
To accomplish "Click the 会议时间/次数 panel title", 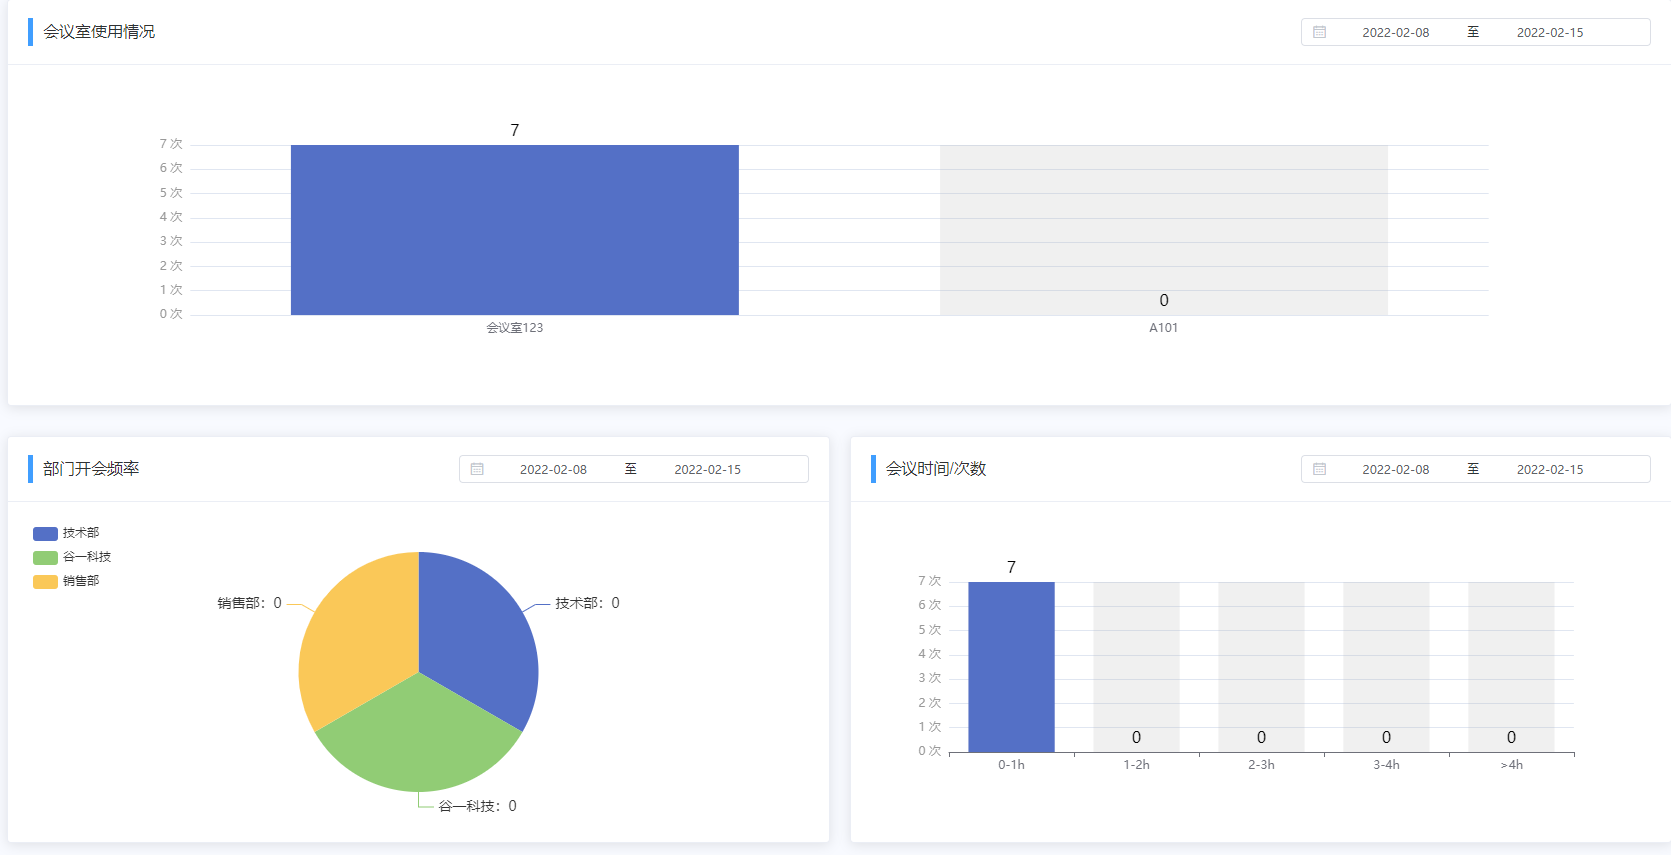I will click(936, 469).
